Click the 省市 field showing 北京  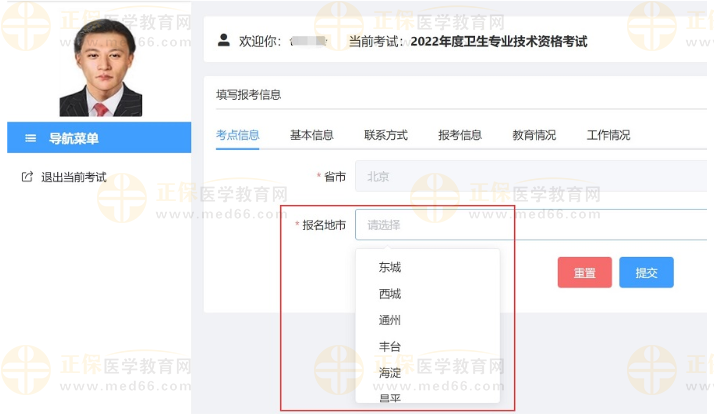[x=530, y=176]
